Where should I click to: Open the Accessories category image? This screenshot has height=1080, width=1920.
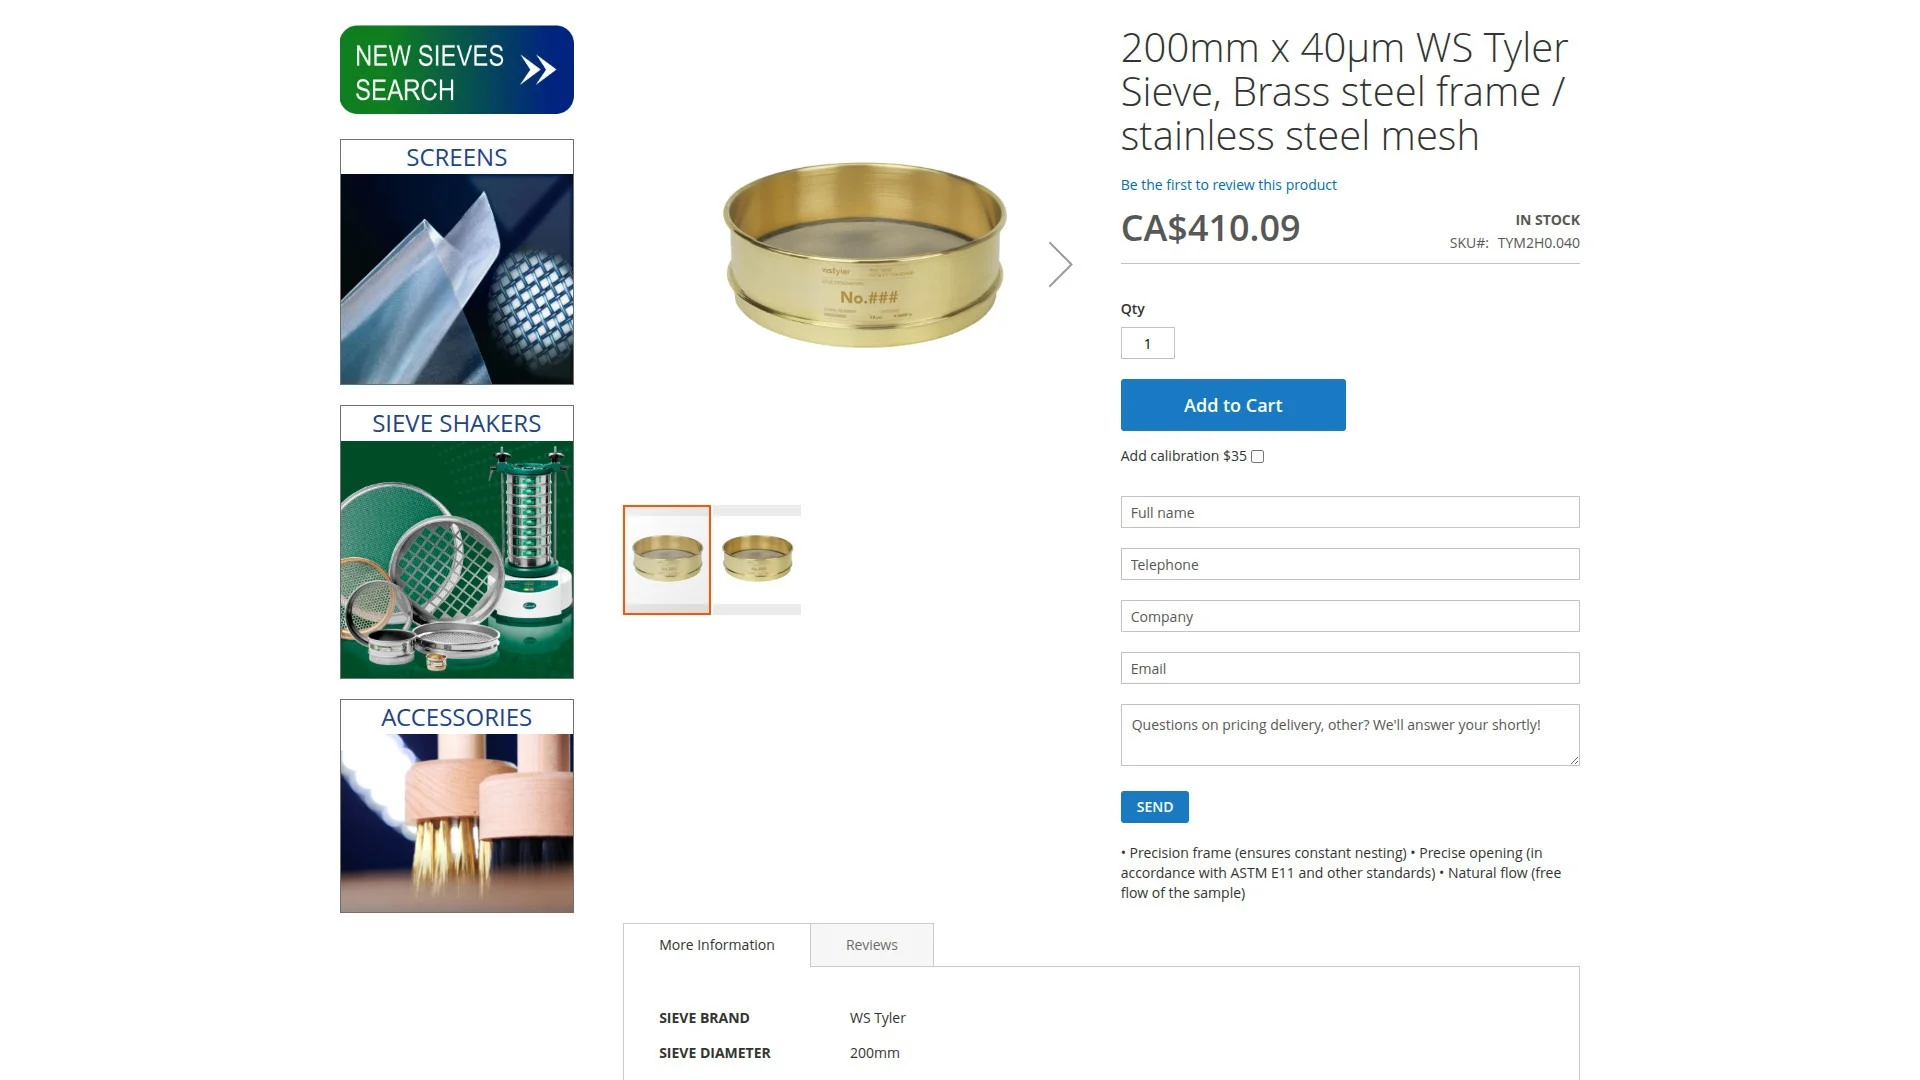click(457, 823)
